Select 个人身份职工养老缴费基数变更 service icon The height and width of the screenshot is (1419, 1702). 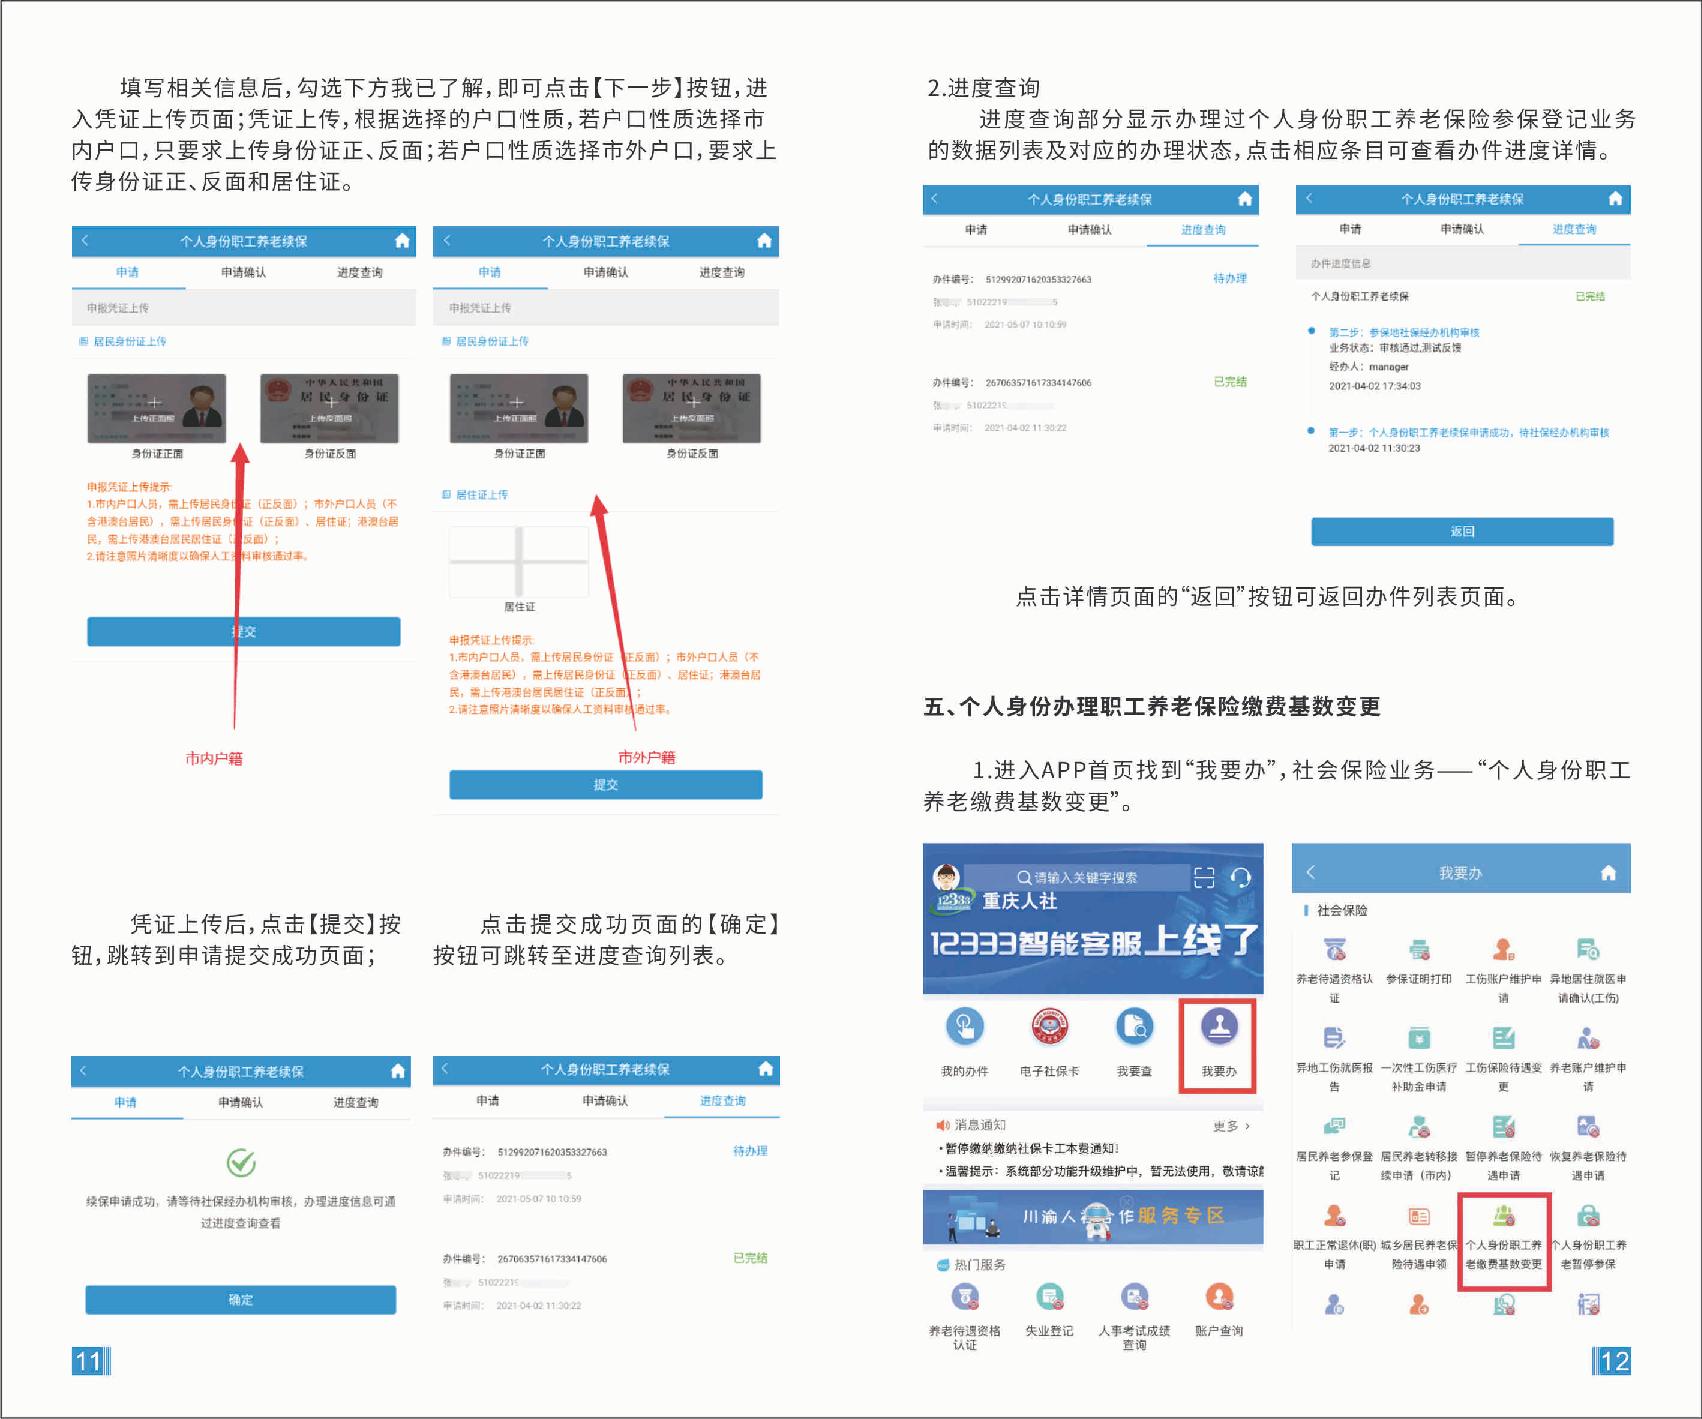(1503, 1218)
